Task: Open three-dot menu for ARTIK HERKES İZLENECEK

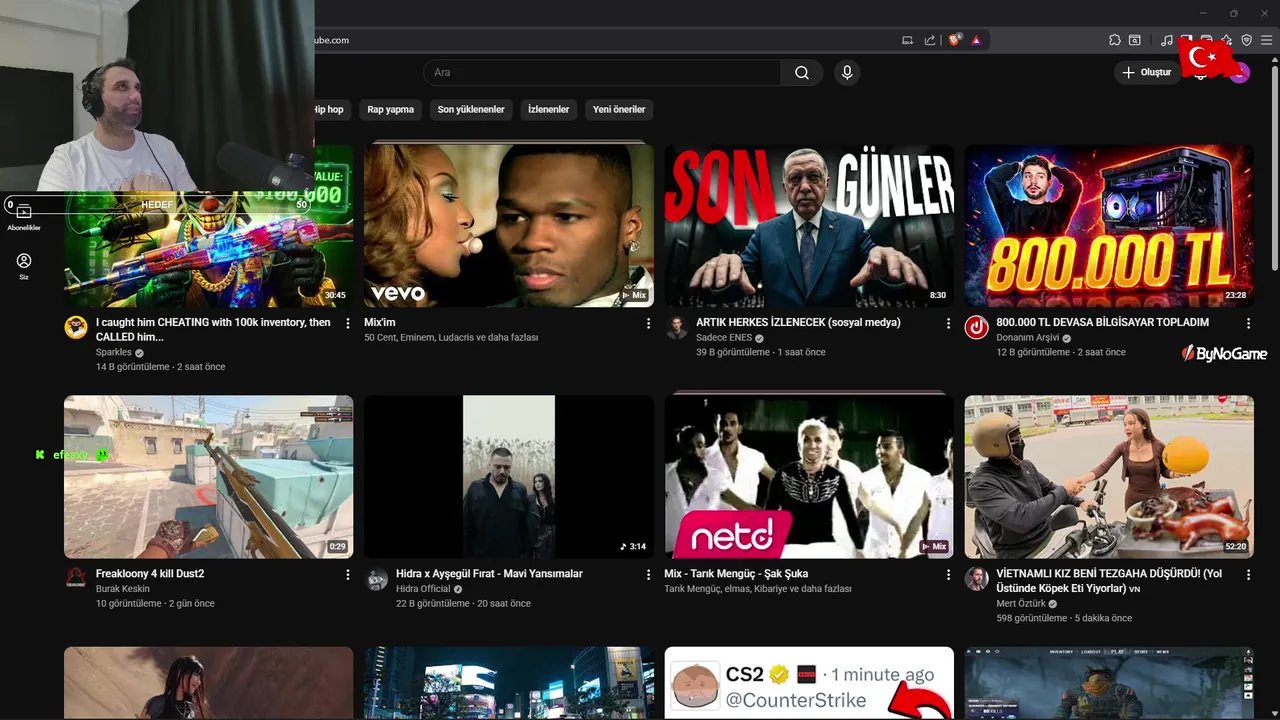Action: (948, 323)
